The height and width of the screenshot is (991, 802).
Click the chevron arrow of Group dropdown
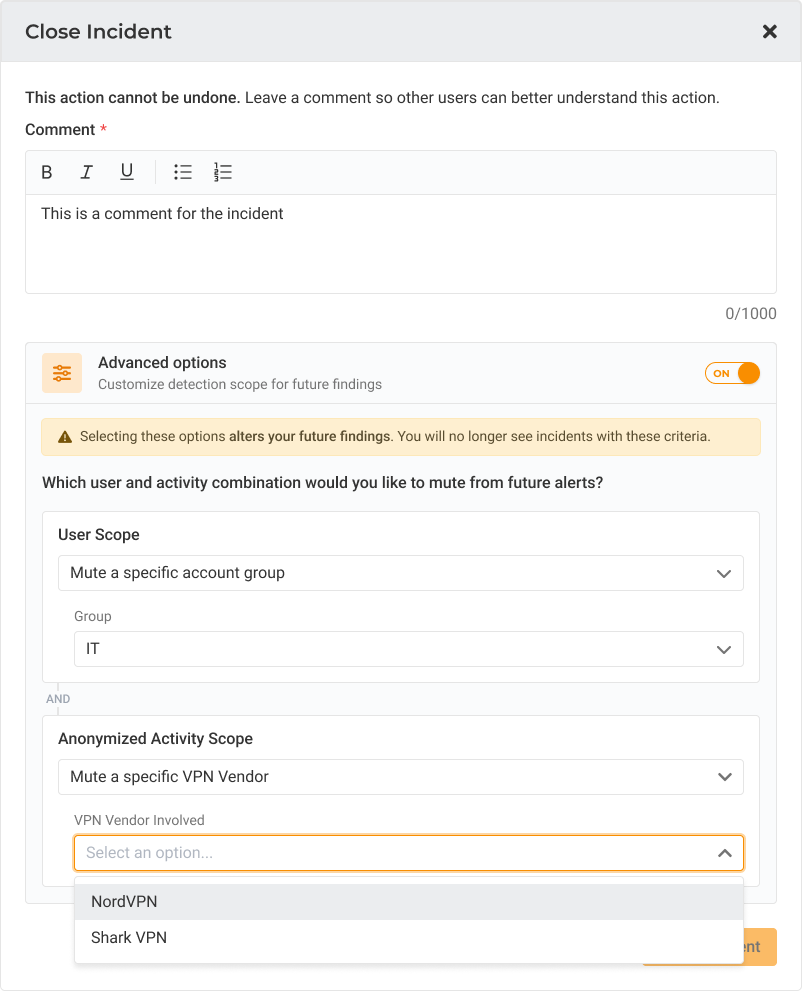coord(724,650)
